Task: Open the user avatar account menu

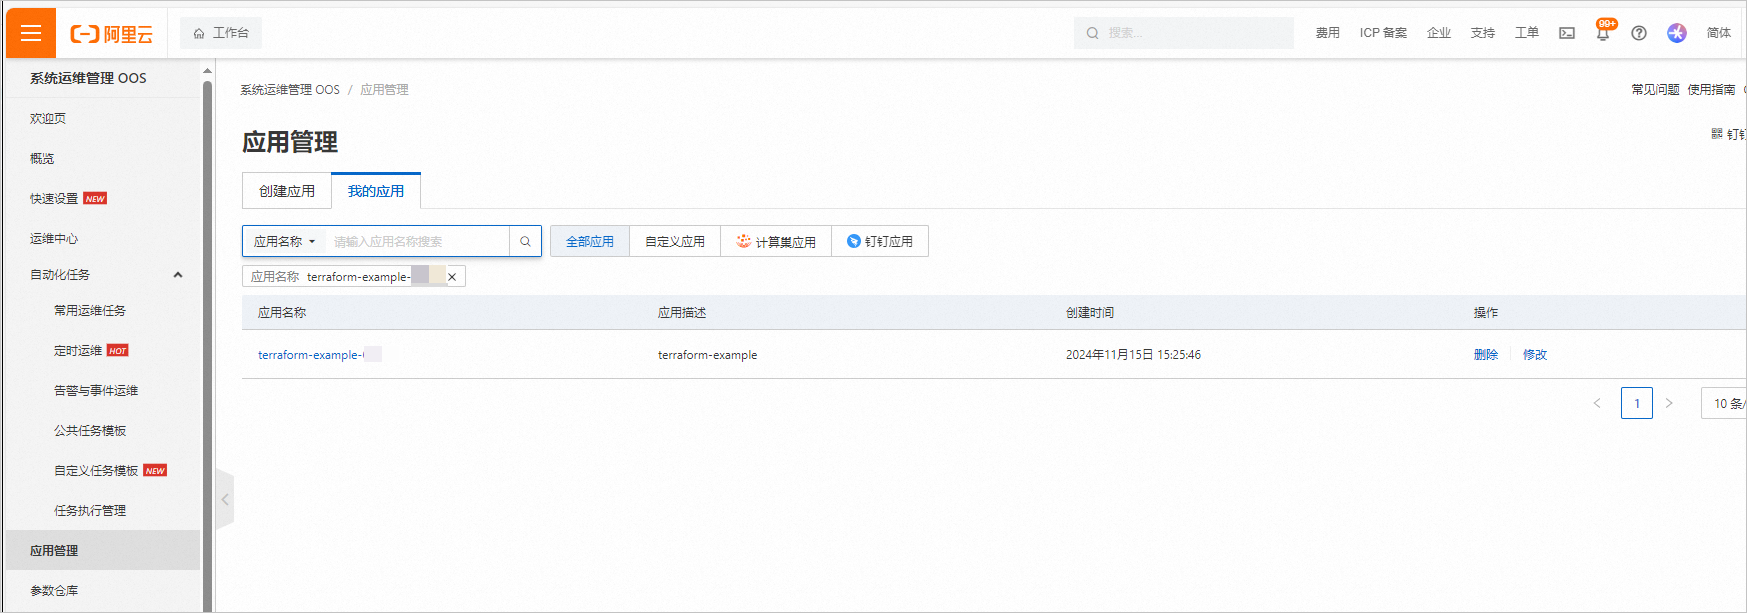Action: [1677, 33]
